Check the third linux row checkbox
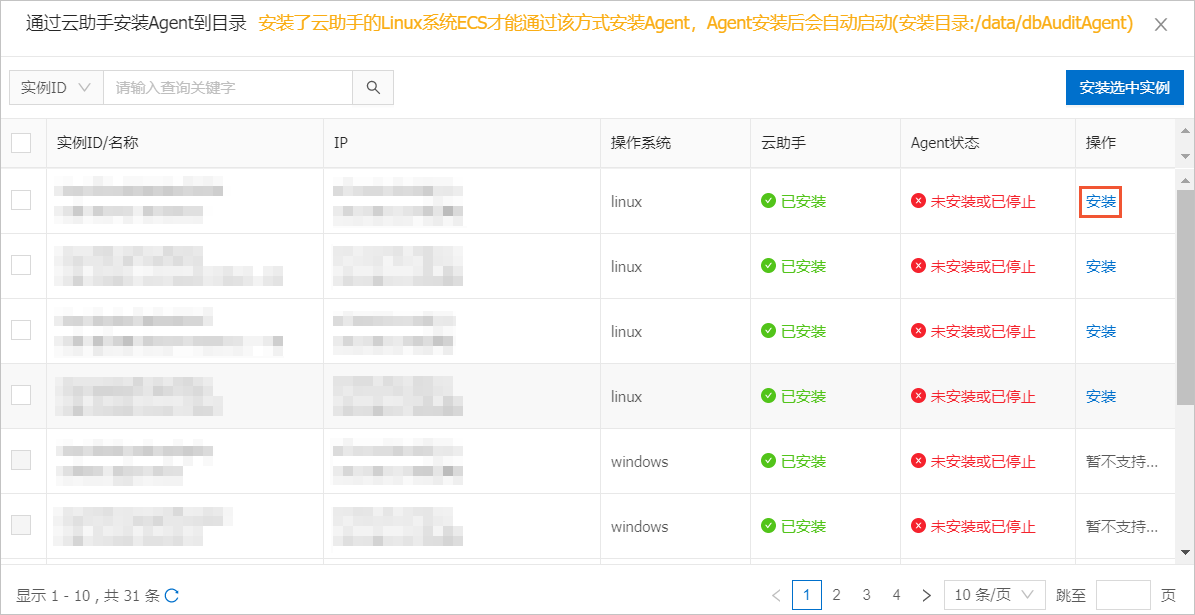The height and width of the screenshot is (615, 1195). click(x=21, y=330)
